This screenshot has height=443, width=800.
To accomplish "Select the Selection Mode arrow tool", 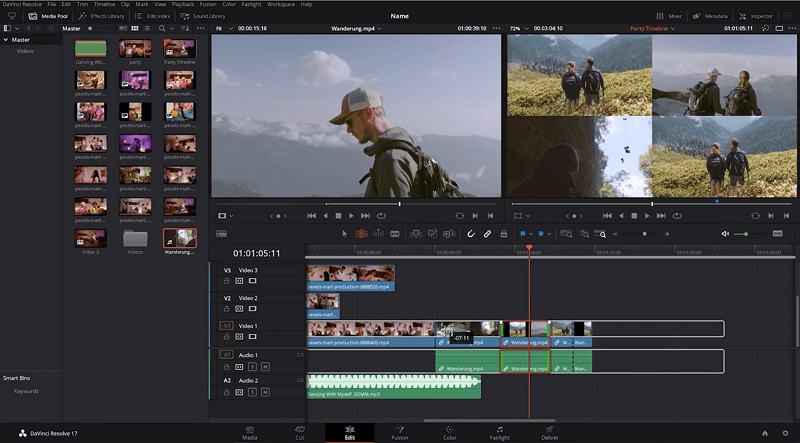I will (x=344, y=234).
